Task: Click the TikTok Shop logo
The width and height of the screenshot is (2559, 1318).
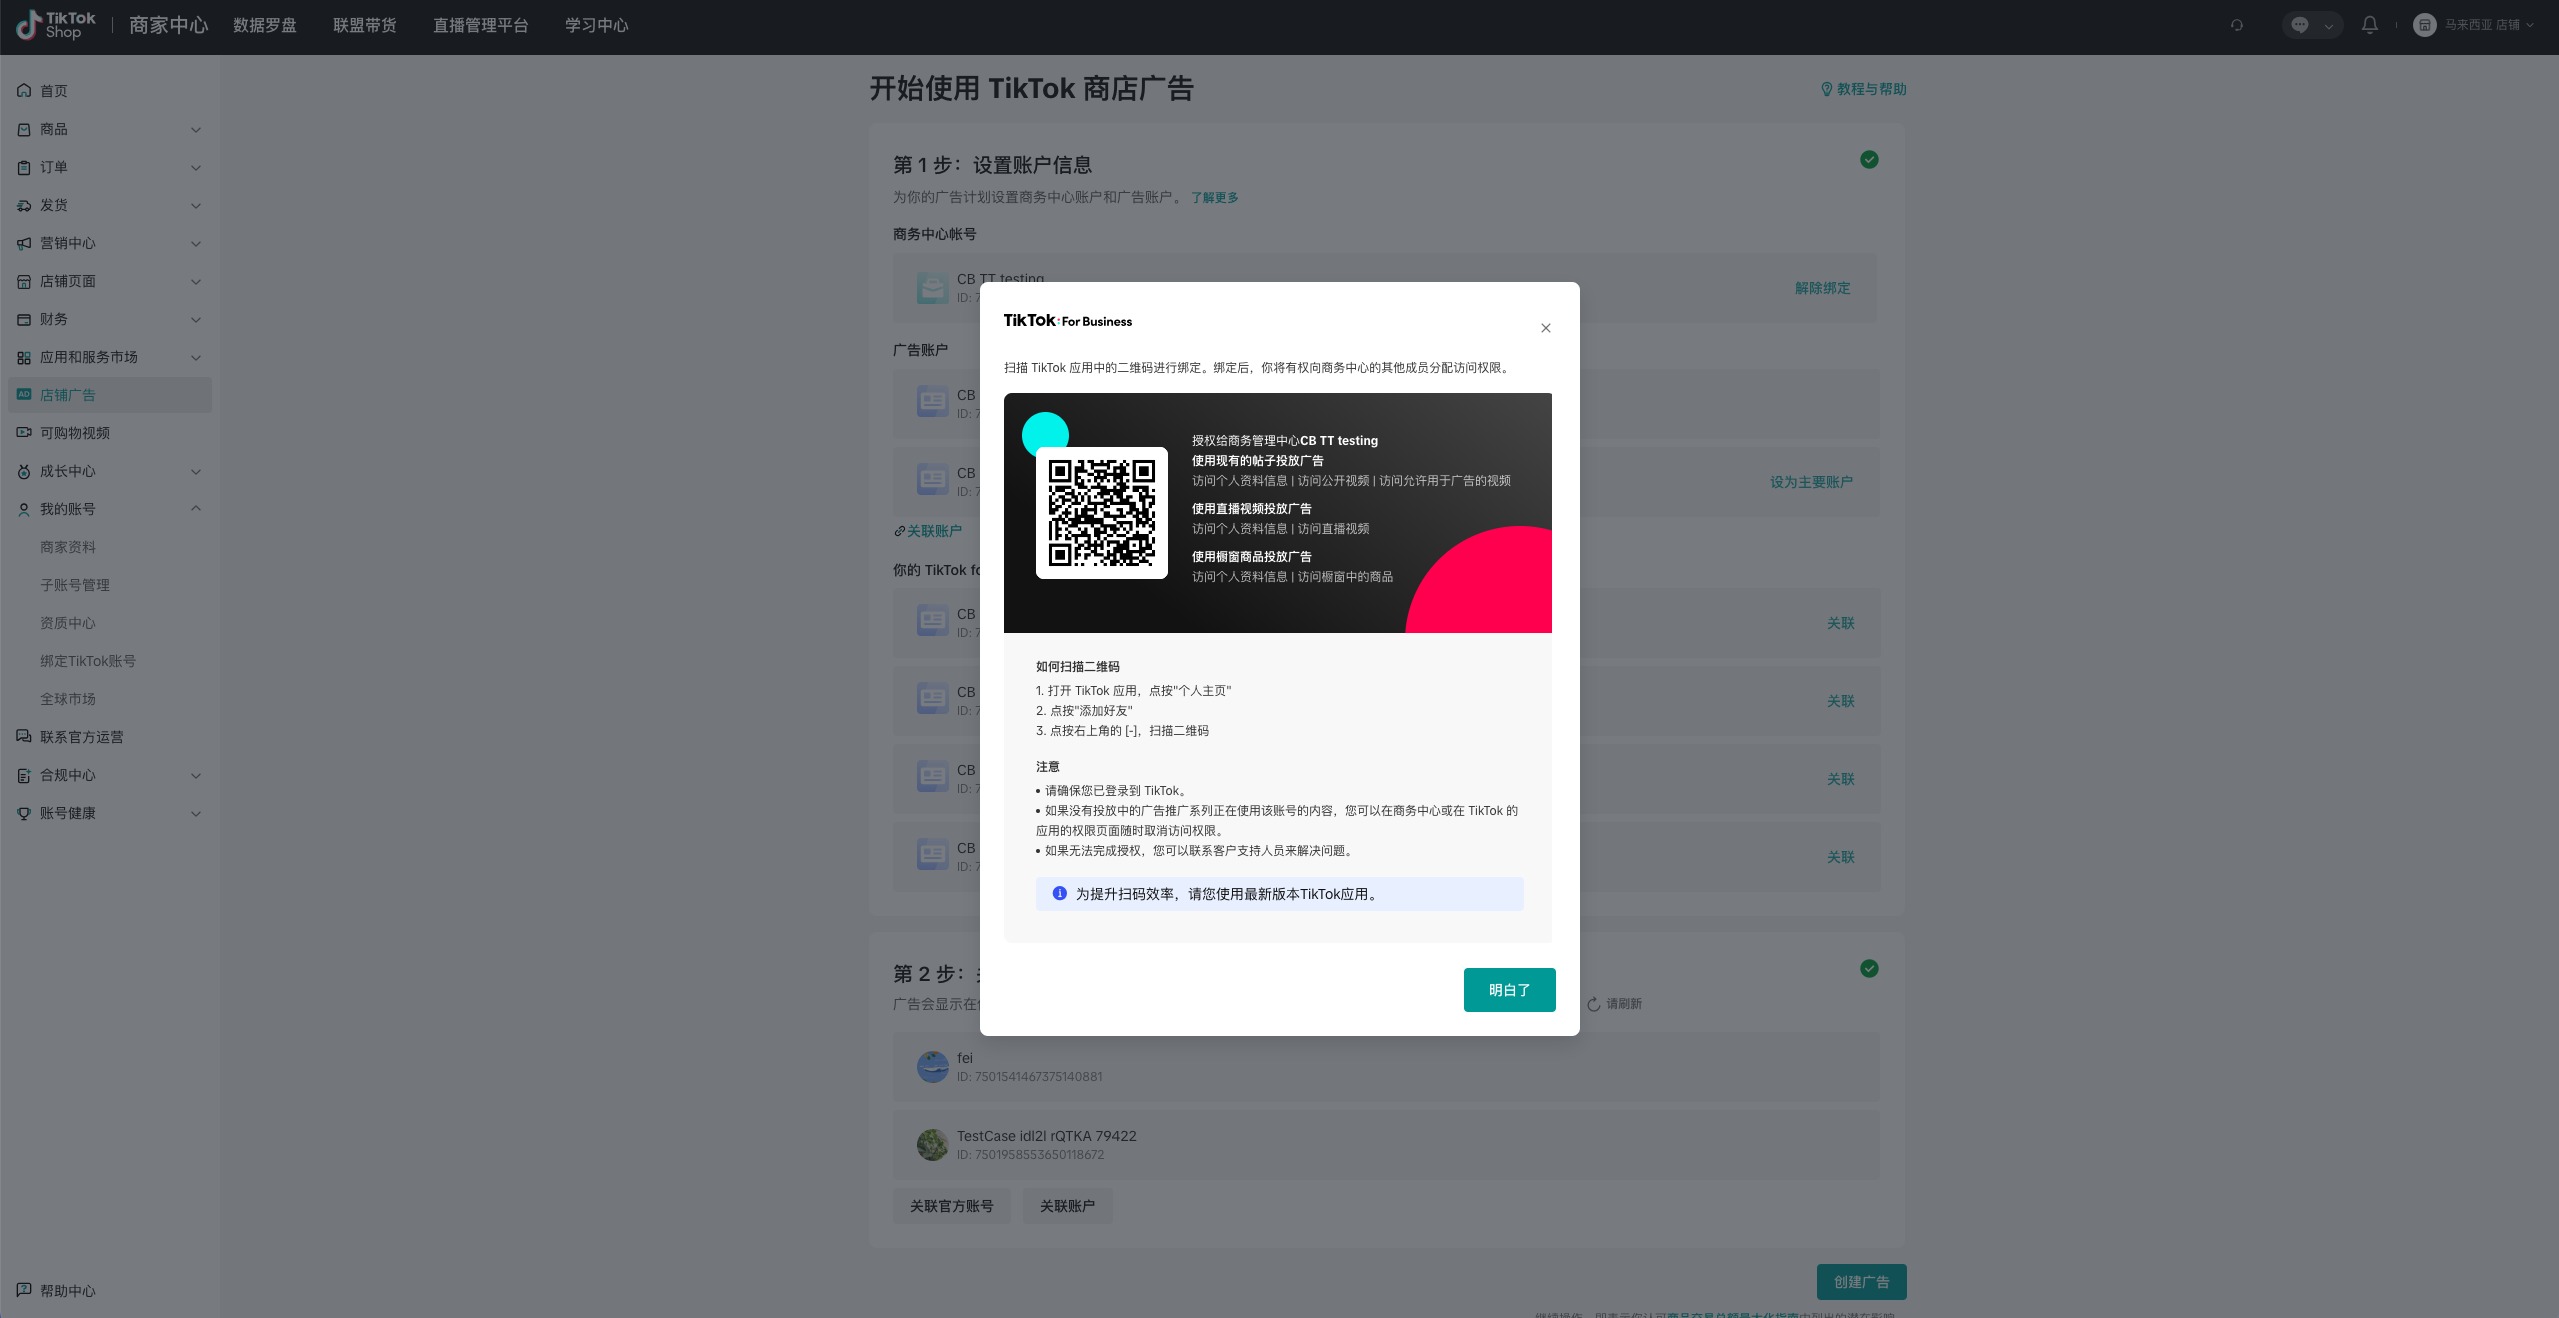Action: [x=56, y=25]
